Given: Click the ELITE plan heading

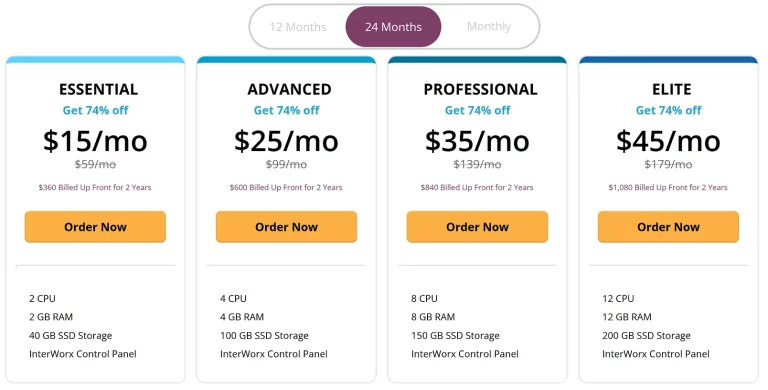Looking at the screenshot, I should coord(672,89).
